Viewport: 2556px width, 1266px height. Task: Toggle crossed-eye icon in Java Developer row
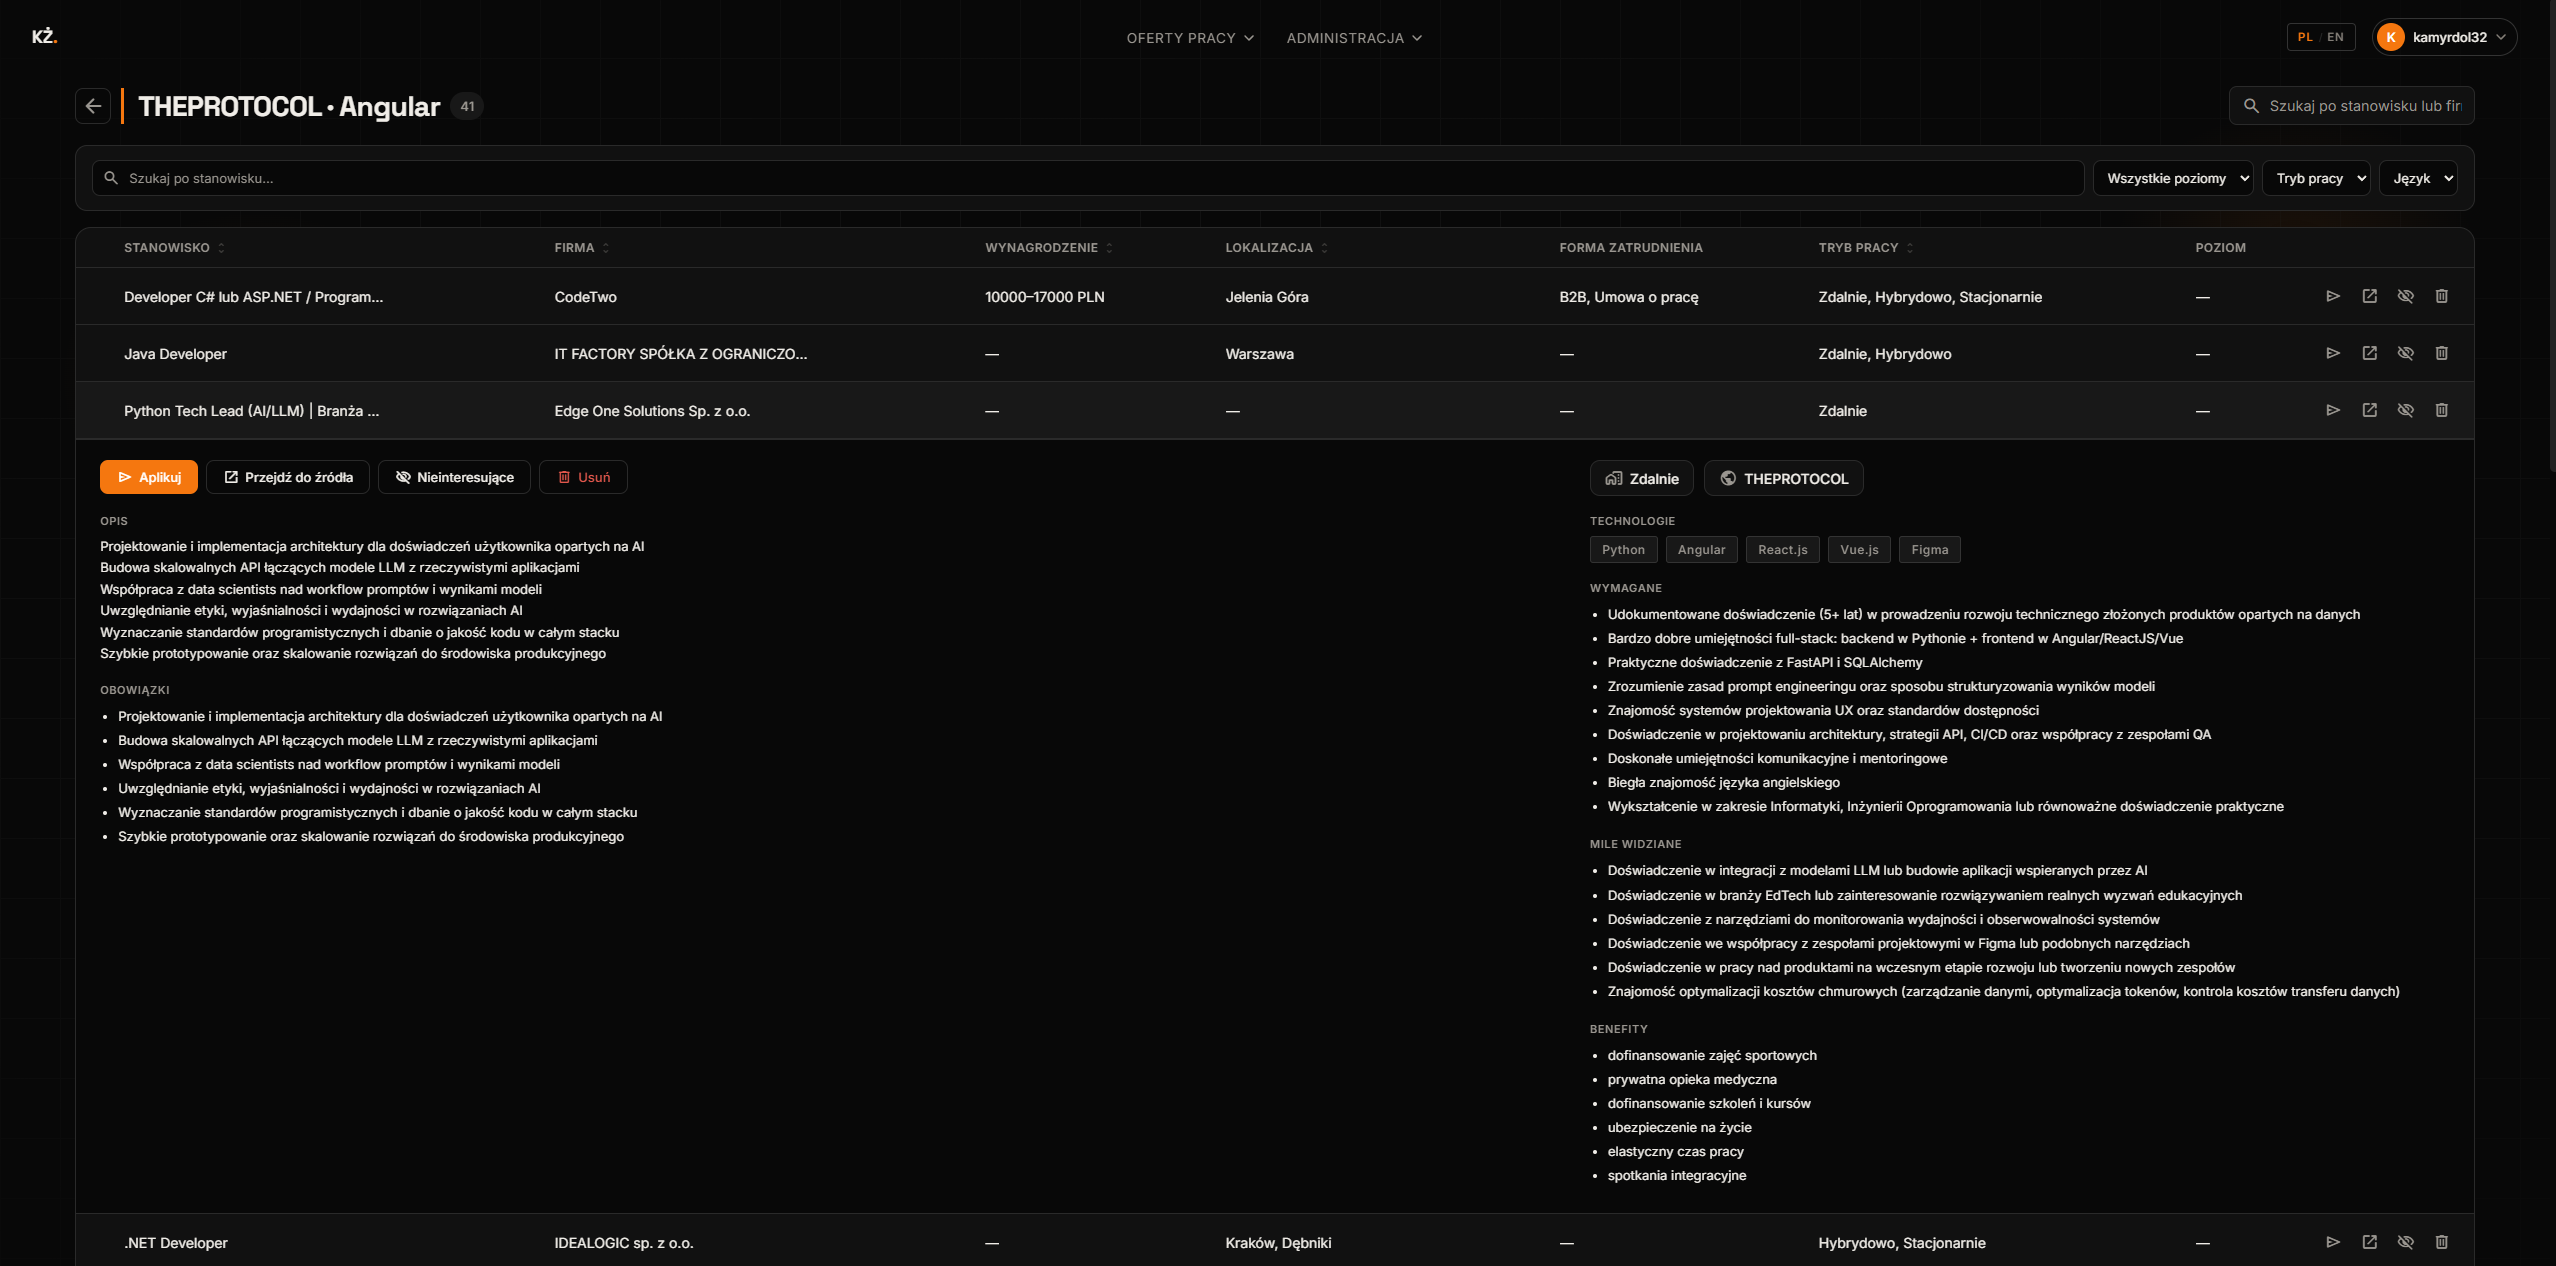pyautogui.click(x=2405, y=353)
